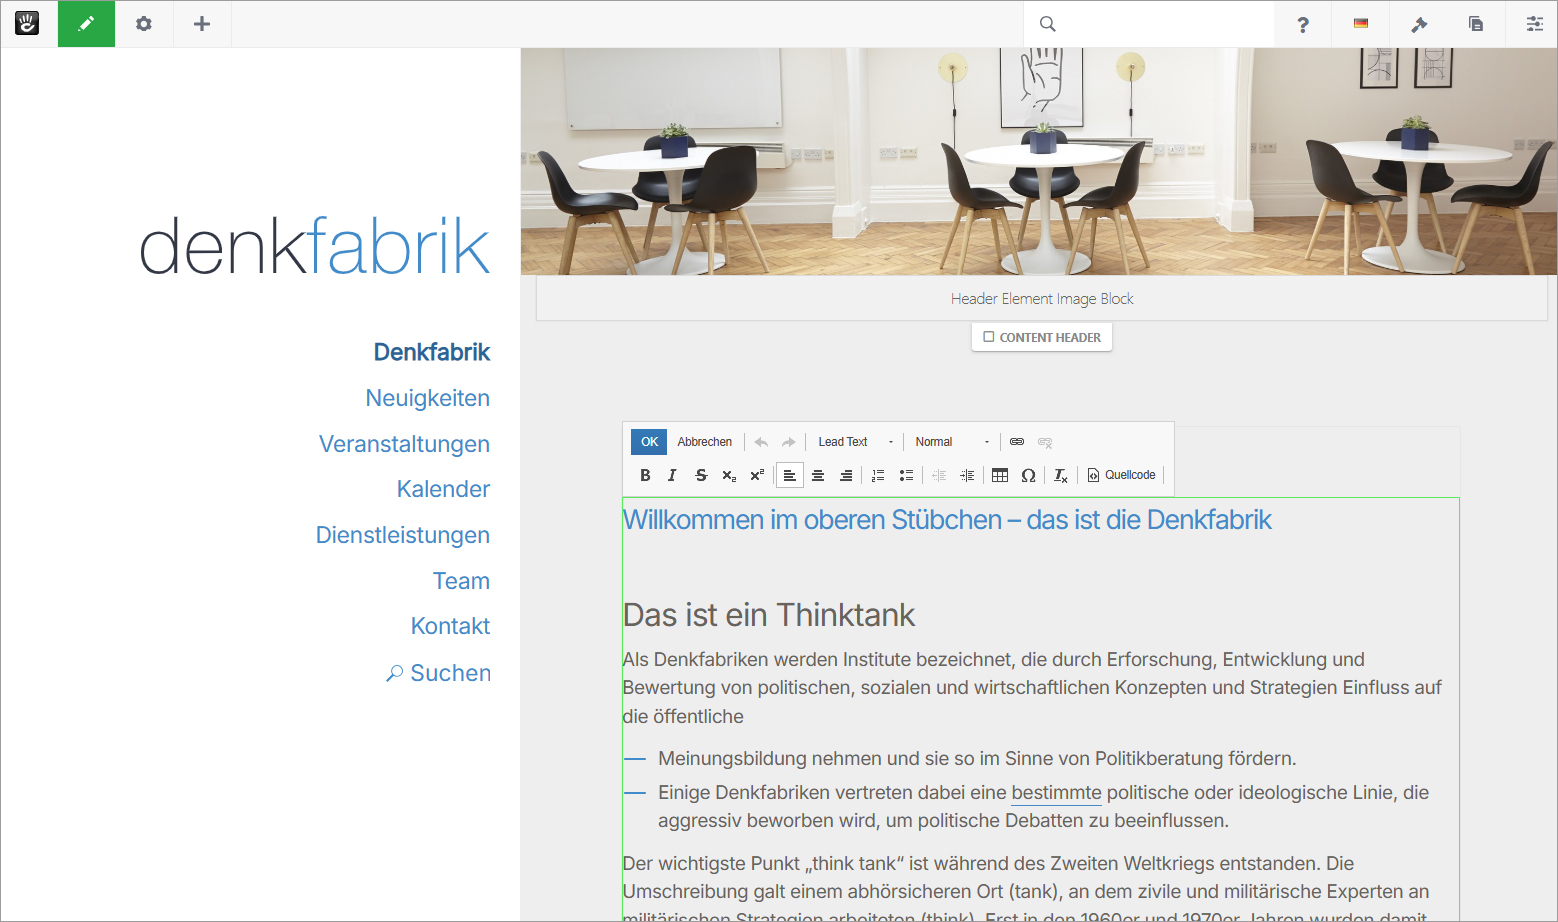This screenshot has height=922, width=1558.
Task: Toggle italic formatting
Action: coord(672,475)
